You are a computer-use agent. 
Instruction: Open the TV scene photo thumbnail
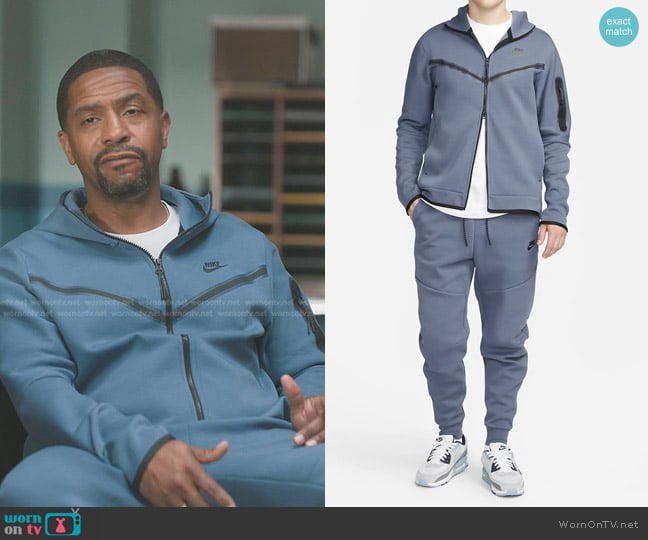(162, 253)
